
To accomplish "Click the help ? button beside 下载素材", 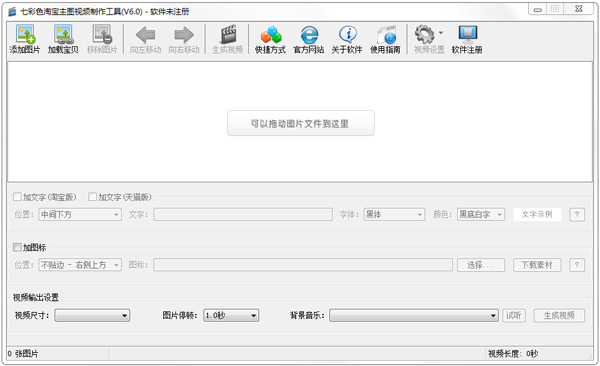I will 577,265.
